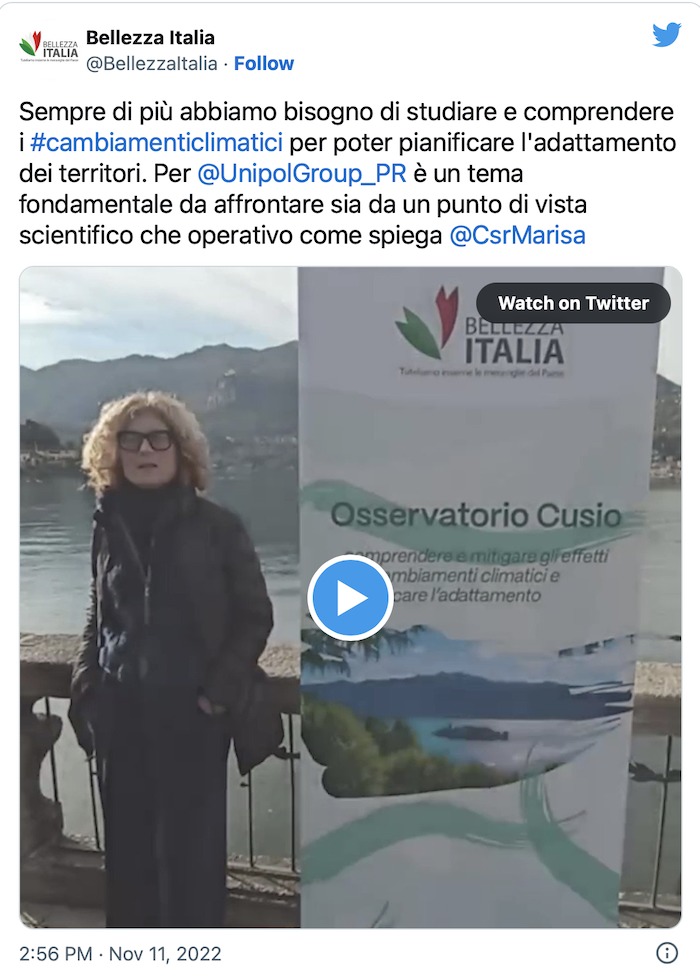
Task: Click the Bellezza Italia logo on banner
Action: coord(479,331)
